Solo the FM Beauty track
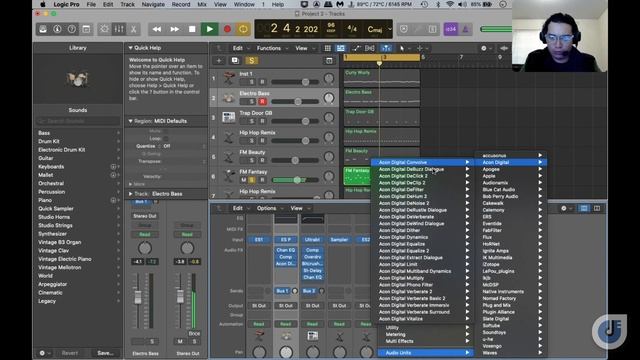 pos(252,160)
